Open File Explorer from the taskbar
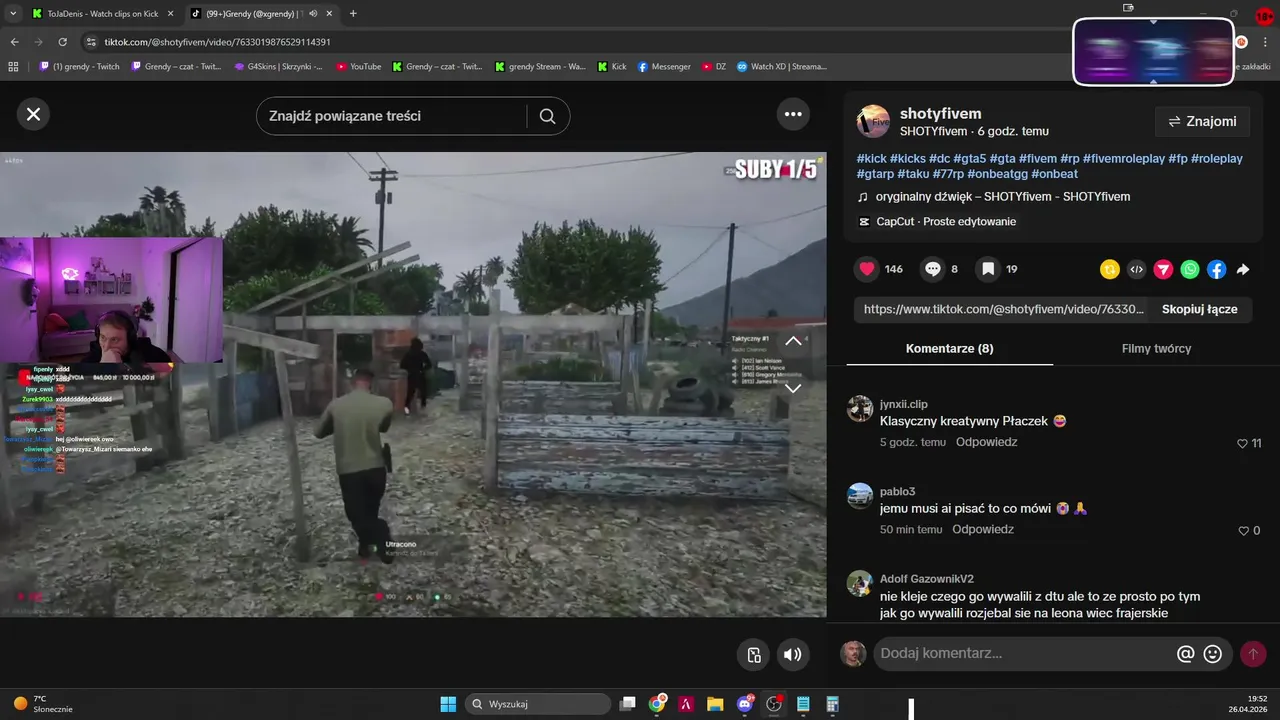 (x=715, y=704)
